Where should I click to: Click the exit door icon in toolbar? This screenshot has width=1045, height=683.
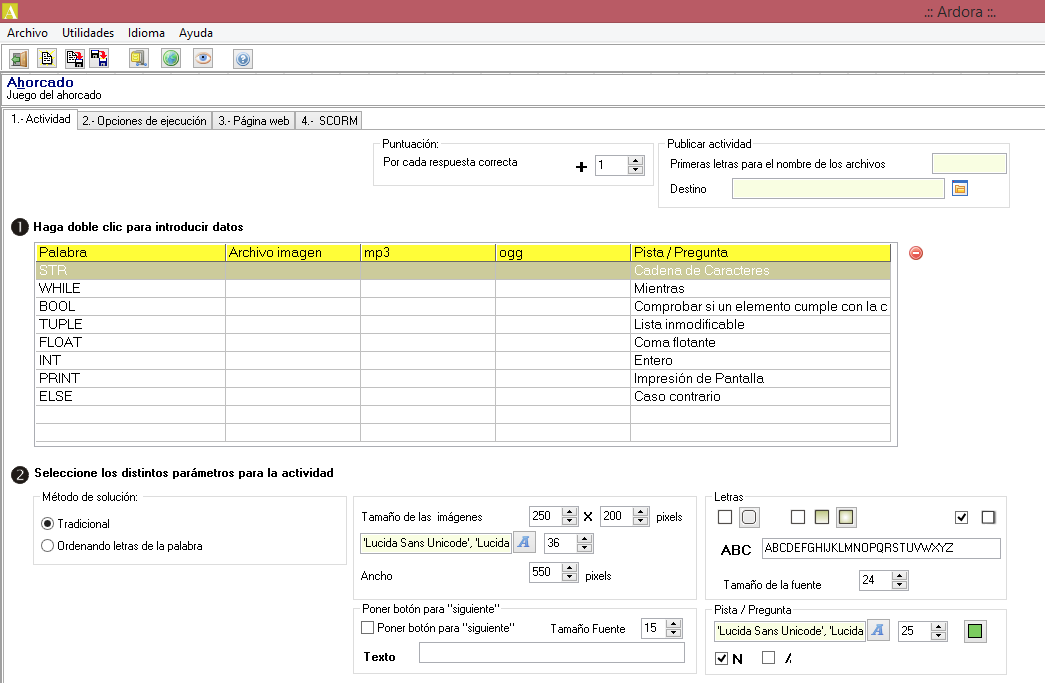(19, 59)
